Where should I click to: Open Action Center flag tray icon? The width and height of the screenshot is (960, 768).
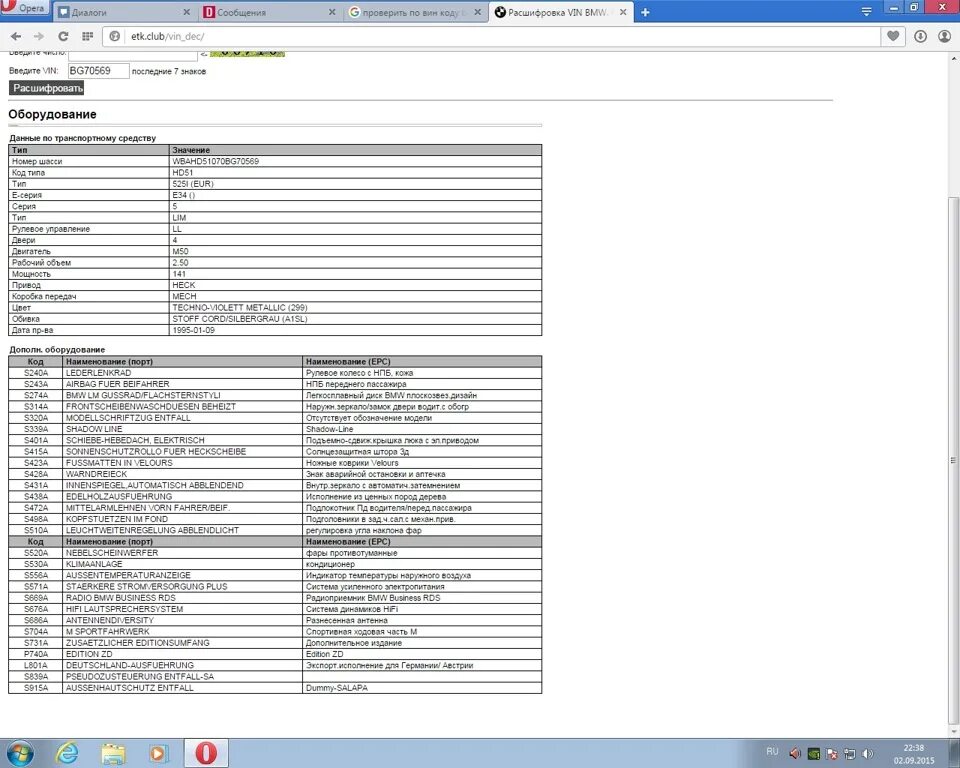pyautogui.click(x=831, y=754)
